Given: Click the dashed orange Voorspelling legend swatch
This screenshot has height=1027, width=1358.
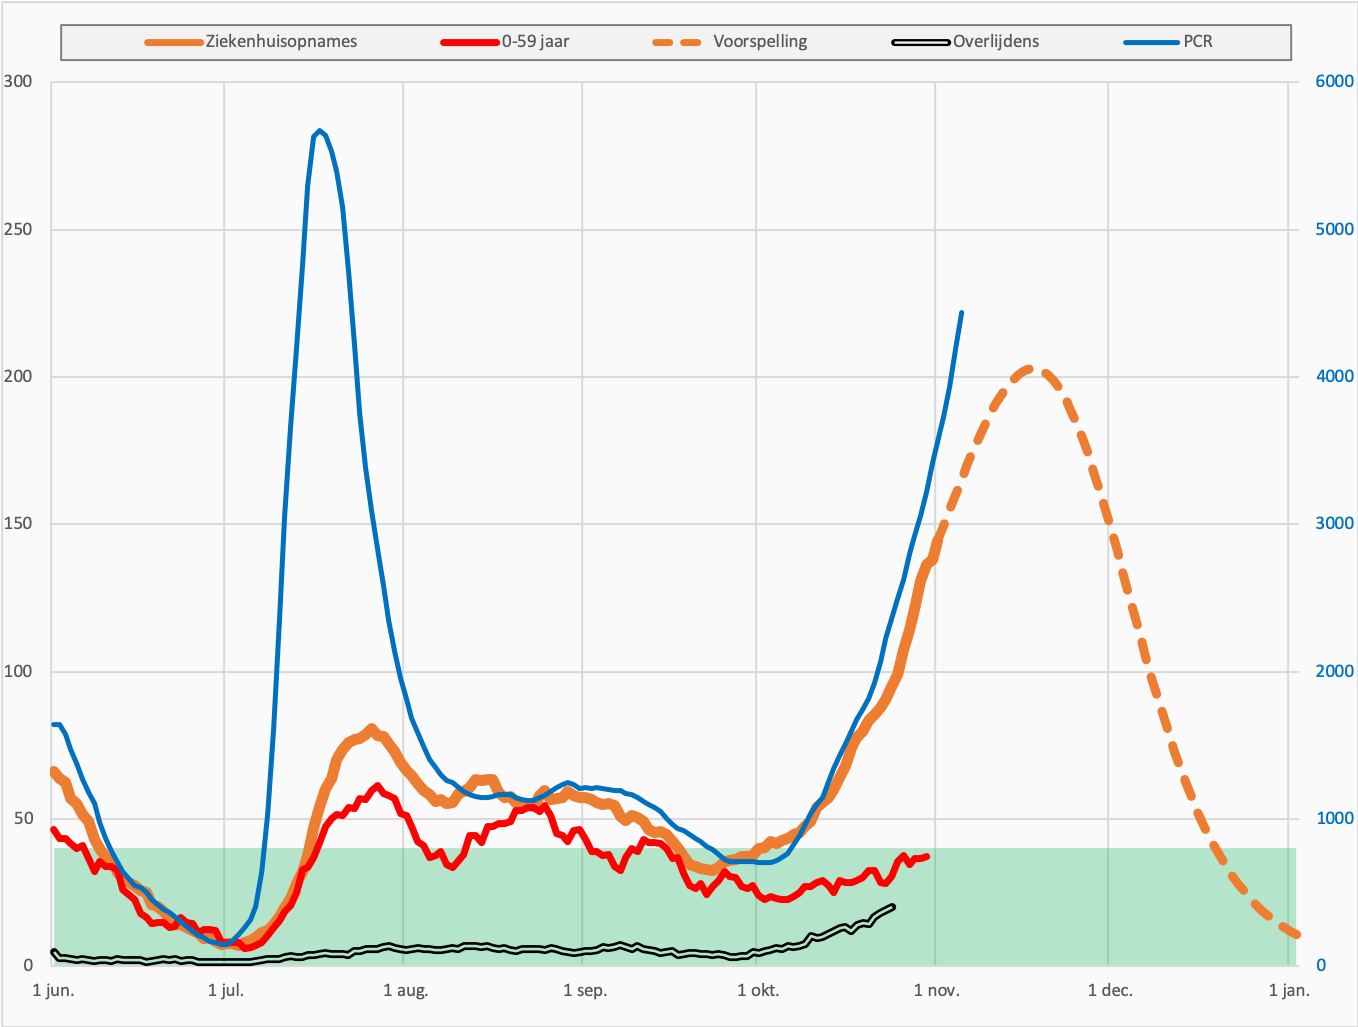Looking at the screenshot, I should click(680, 42).
